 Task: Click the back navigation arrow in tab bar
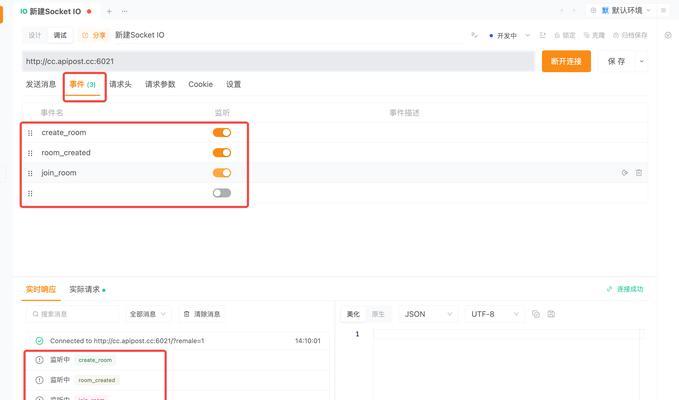[562, 10]
